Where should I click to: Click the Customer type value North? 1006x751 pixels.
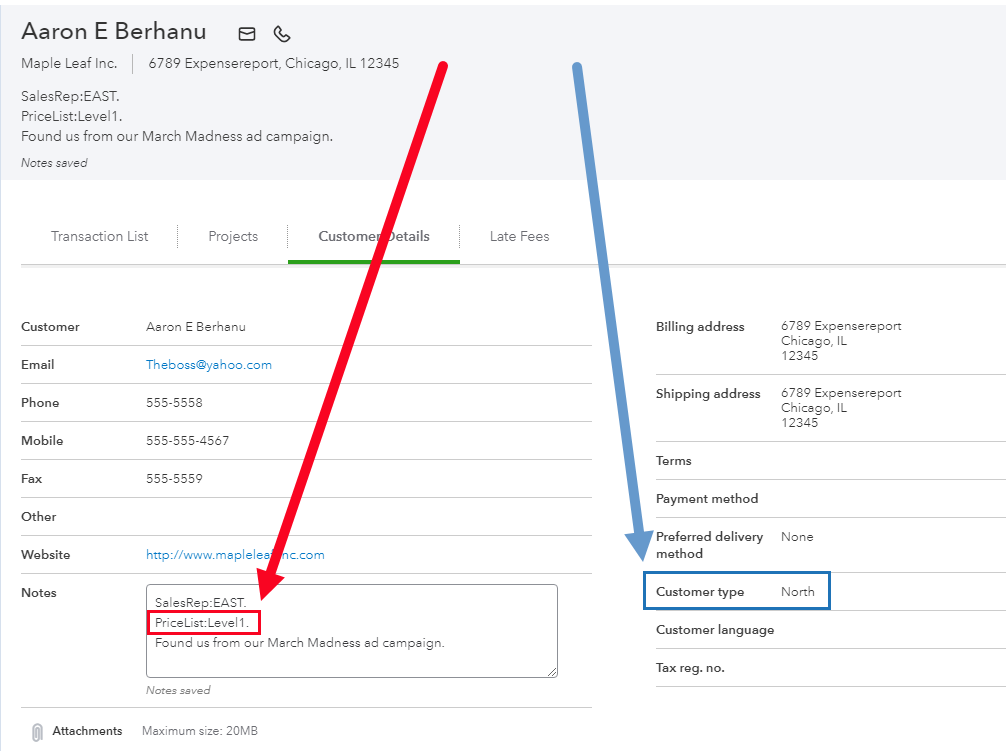tap(797, 592)
